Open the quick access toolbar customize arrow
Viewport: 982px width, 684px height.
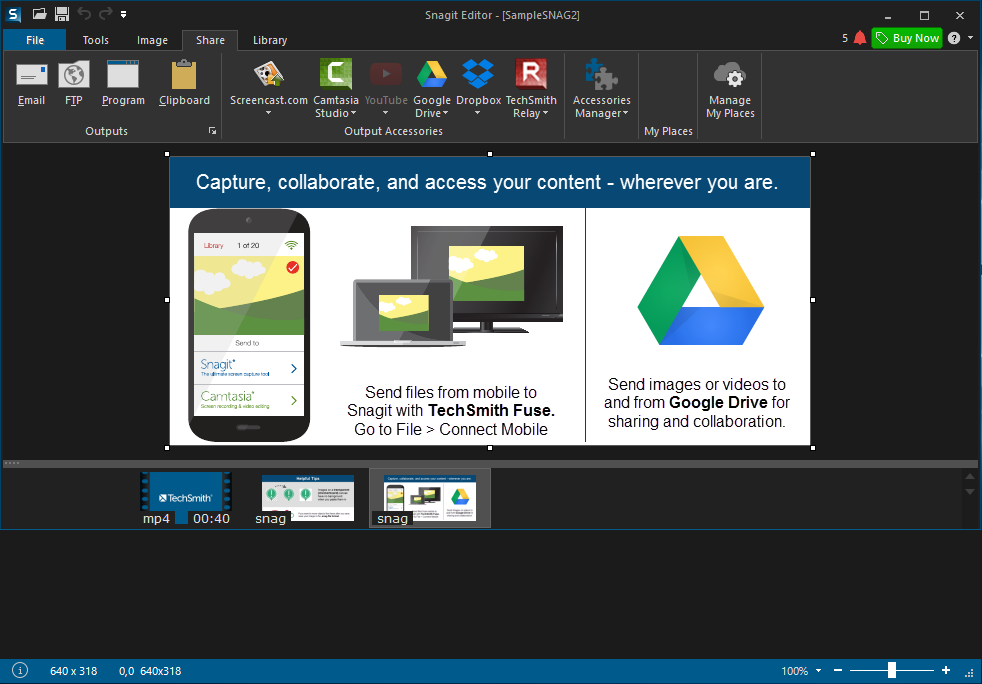pos(124,14)
